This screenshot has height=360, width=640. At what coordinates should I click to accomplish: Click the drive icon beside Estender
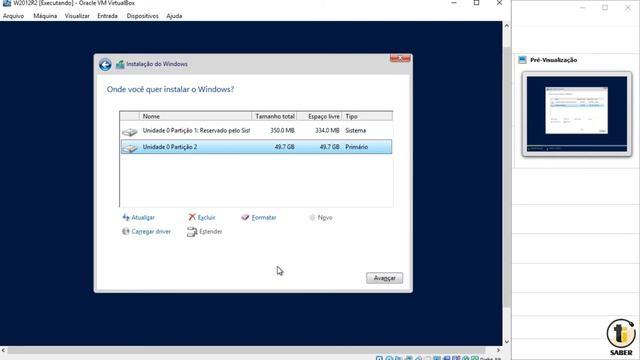pos(192,232)
